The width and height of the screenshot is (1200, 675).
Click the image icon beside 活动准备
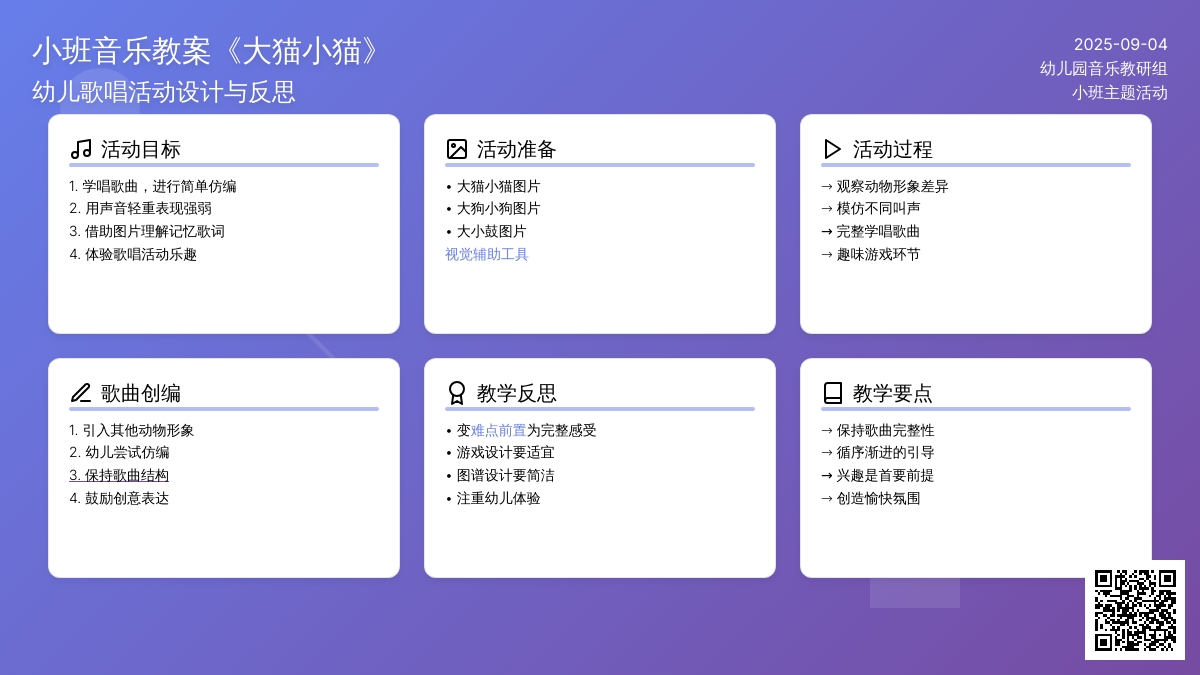click(x=457, y=149)
